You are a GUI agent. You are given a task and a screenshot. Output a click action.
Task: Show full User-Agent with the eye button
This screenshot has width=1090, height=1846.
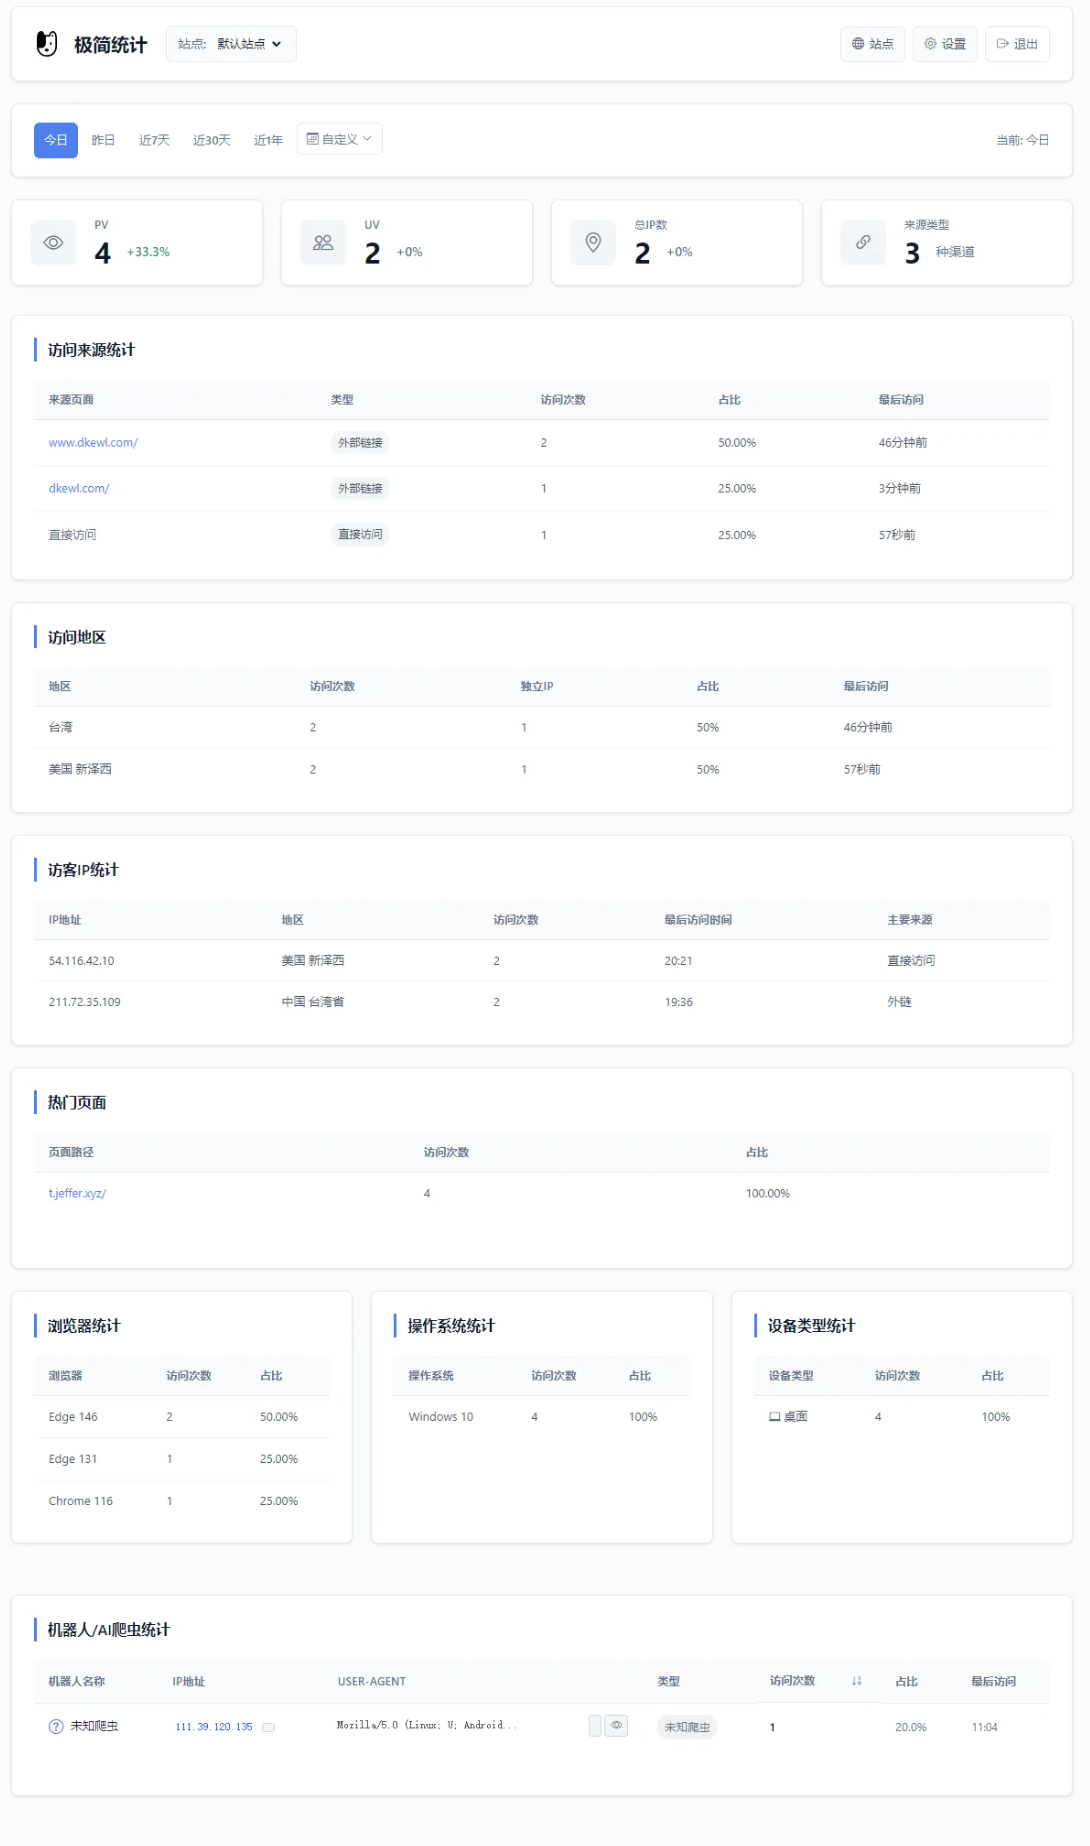tap(616, 1726)
